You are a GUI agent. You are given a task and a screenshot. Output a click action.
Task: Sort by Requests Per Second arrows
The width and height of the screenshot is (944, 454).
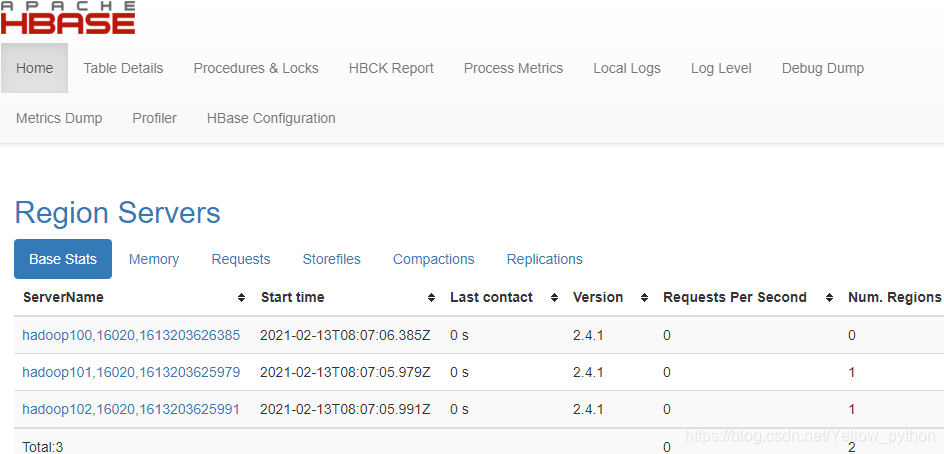coord(829,297)
